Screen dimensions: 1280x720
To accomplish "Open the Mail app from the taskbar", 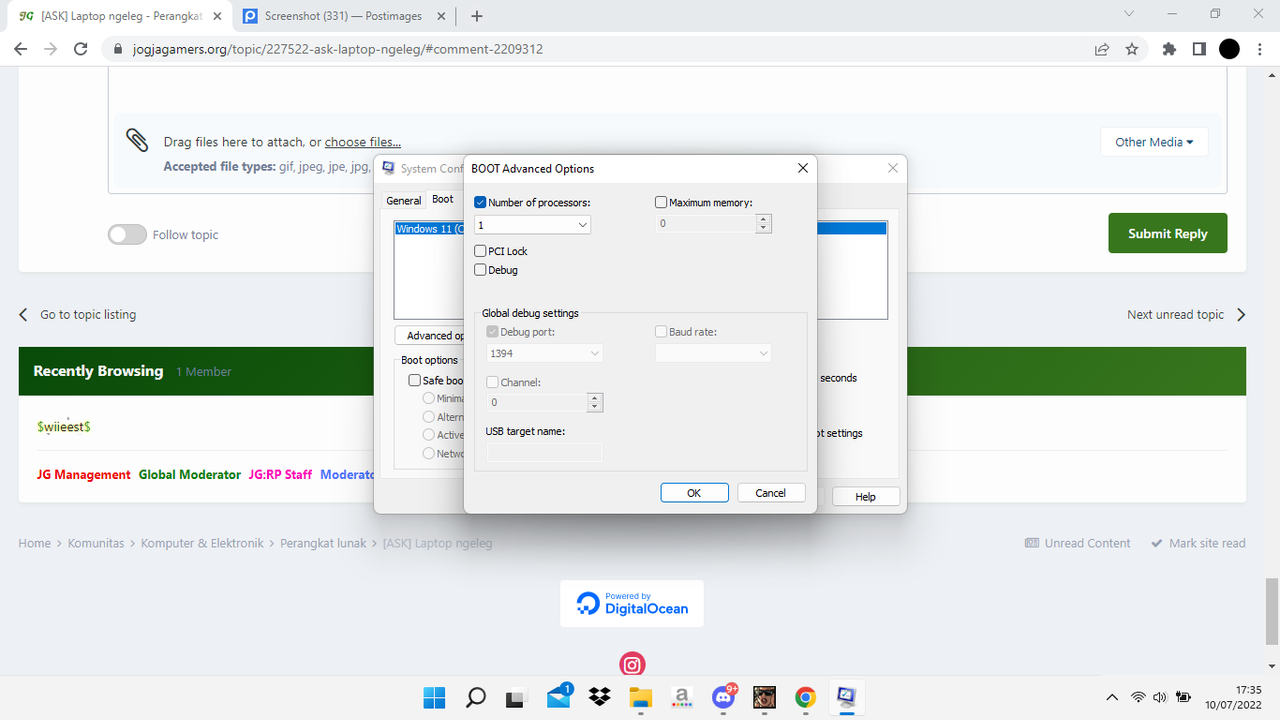I will point(558,697).
